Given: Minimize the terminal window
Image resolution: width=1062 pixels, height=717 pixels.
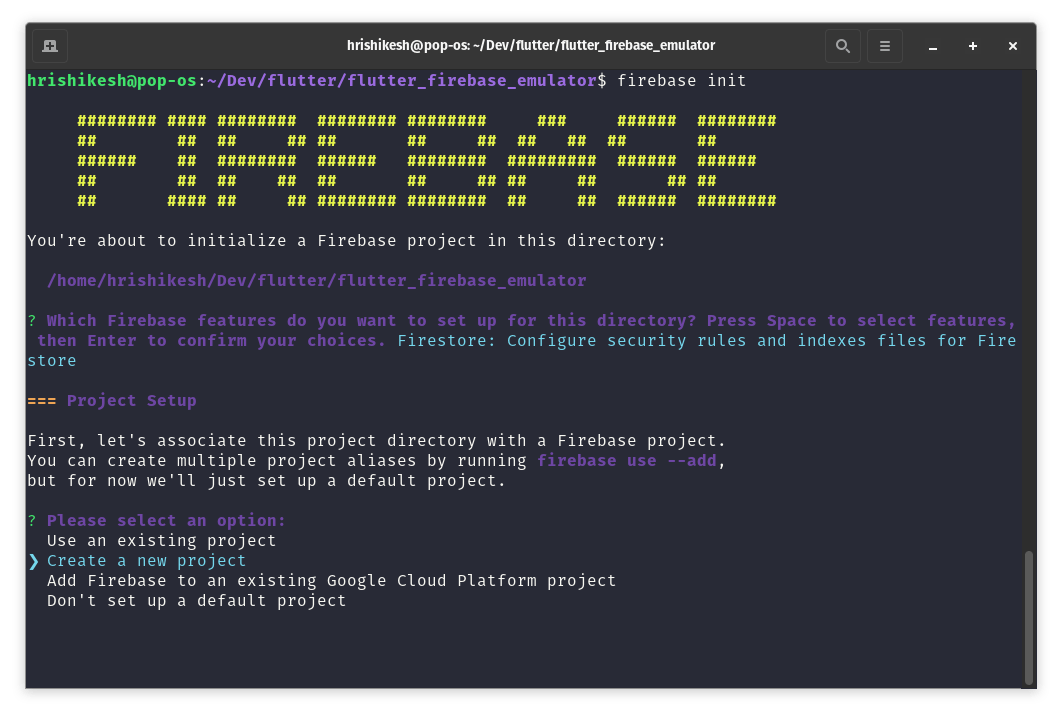Looking at the screenshot, I should (932, 46).
